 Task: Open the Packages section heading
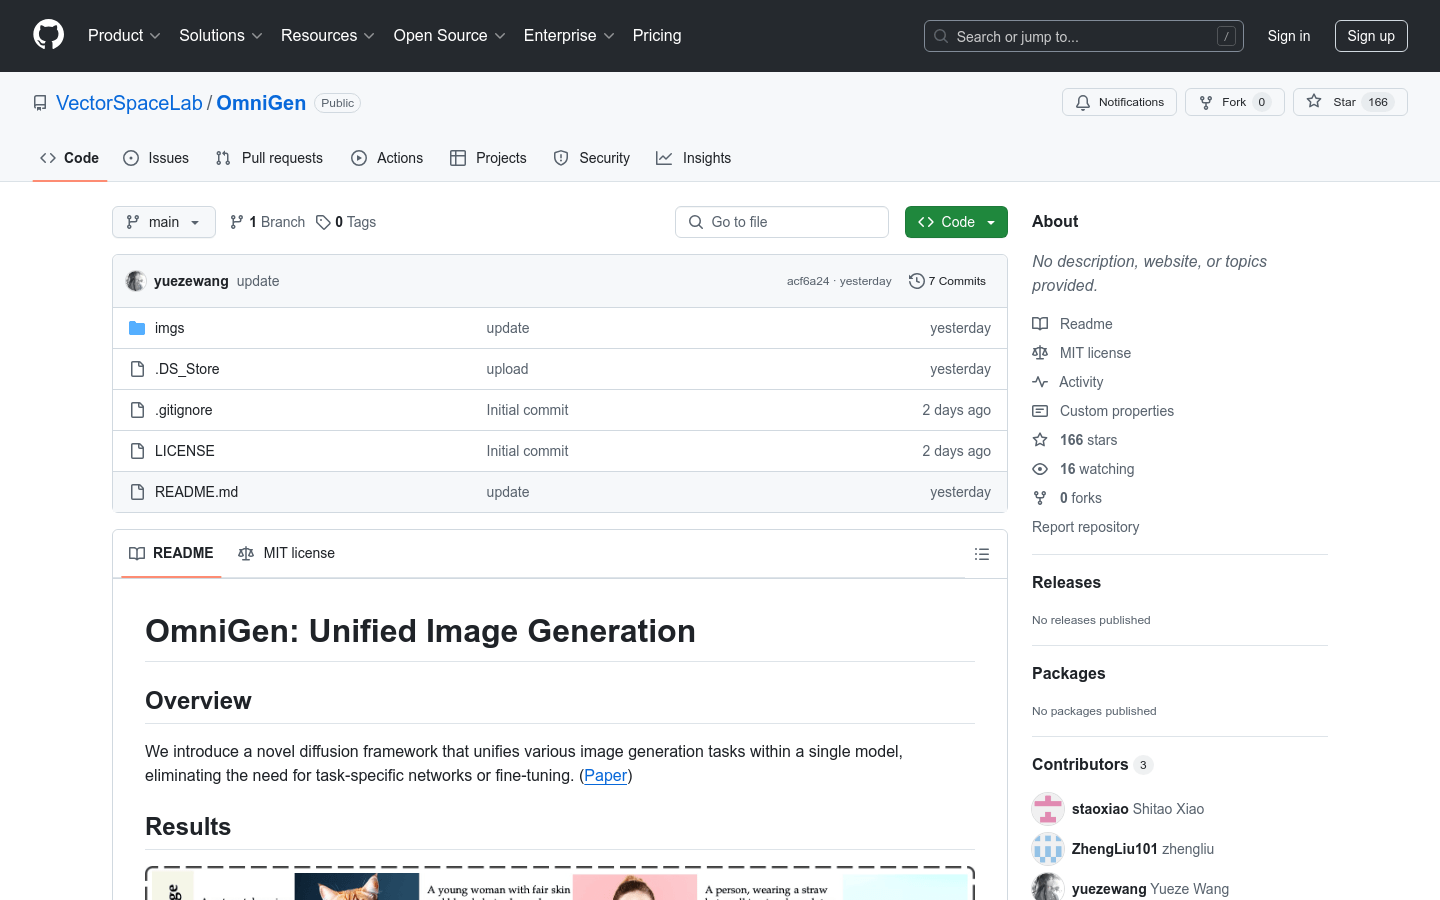coord(1068,673)
